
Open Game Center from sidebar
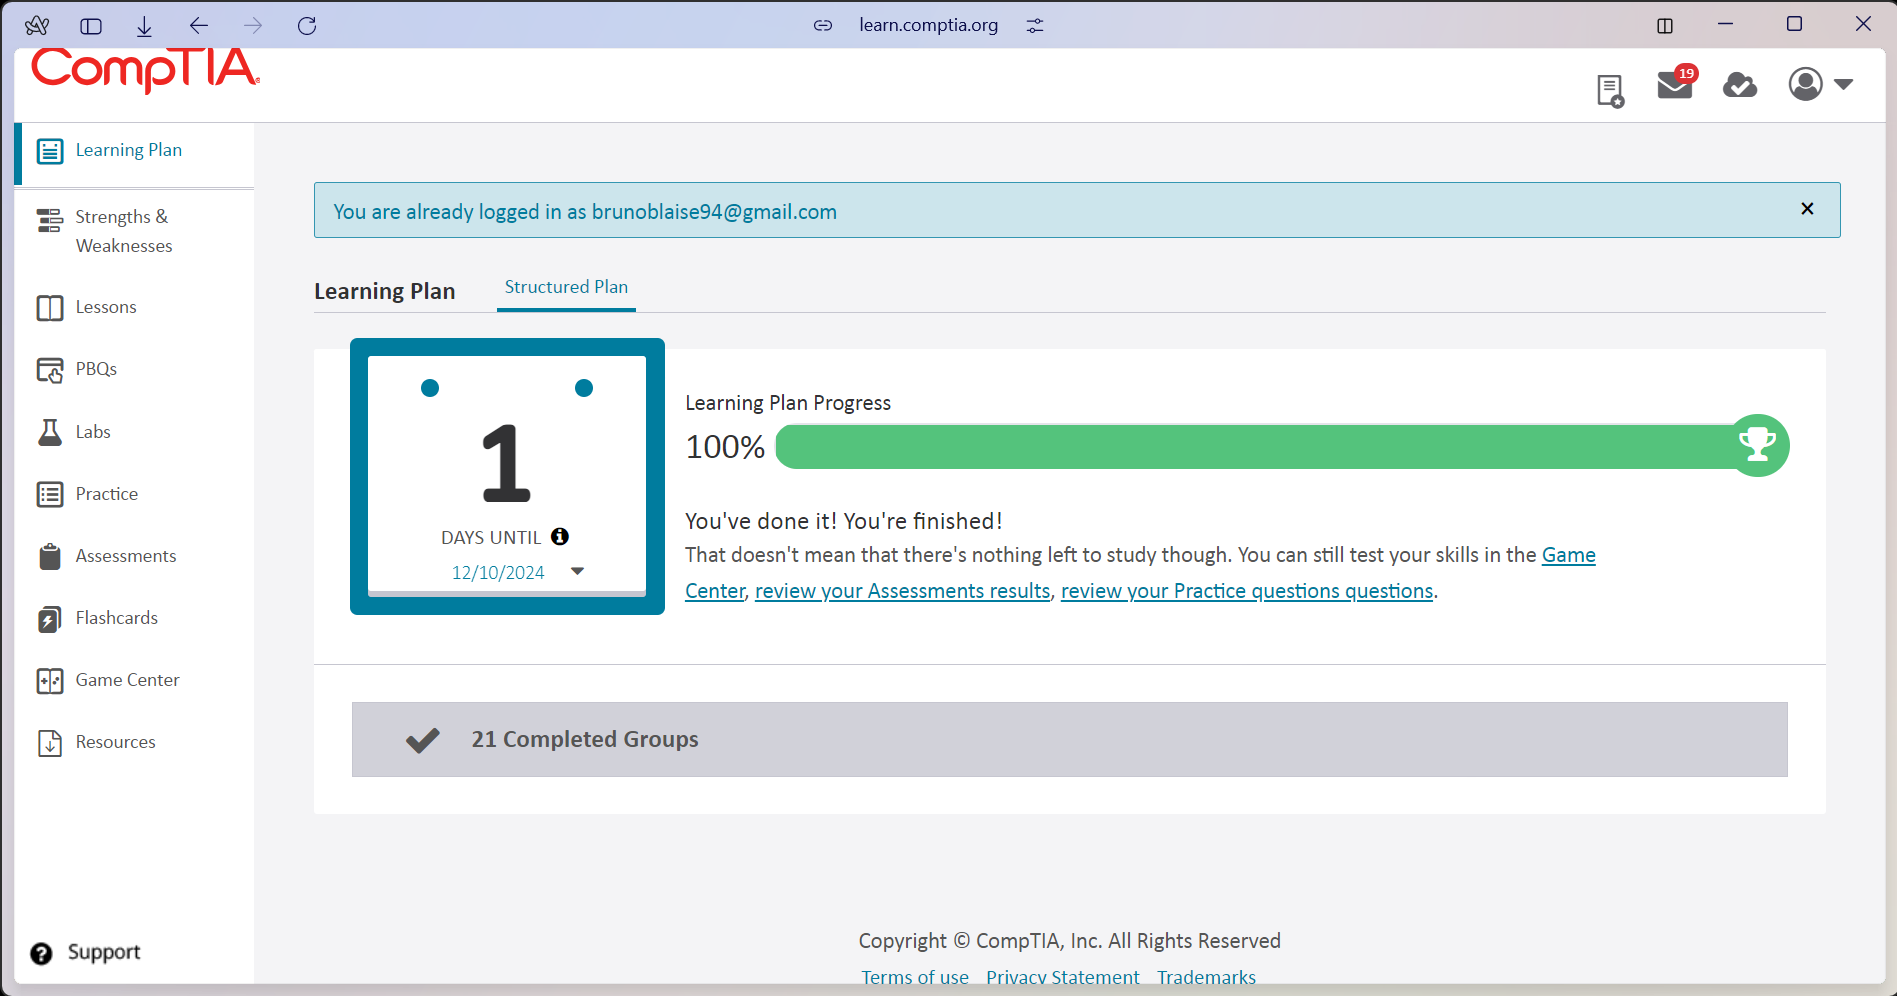(127, 680)
